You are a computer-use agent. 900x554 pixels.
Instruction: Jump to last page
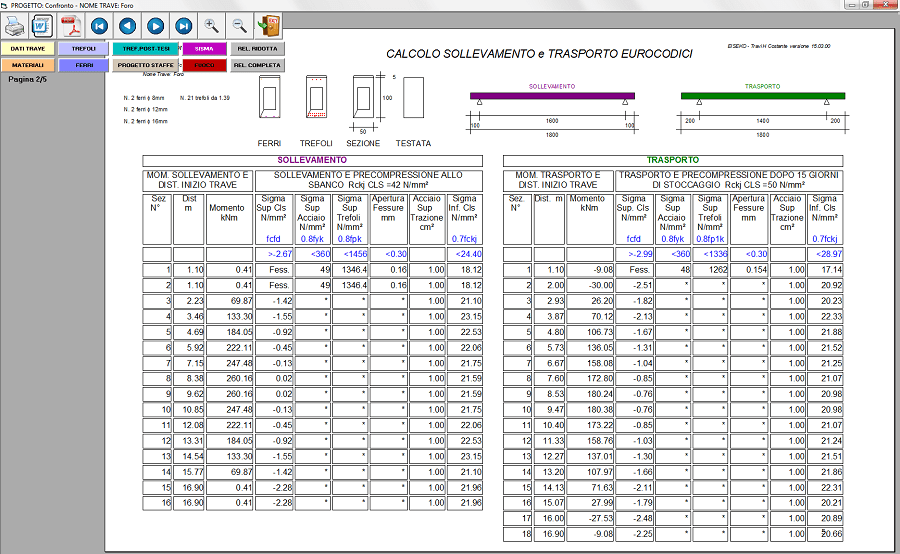183,26
